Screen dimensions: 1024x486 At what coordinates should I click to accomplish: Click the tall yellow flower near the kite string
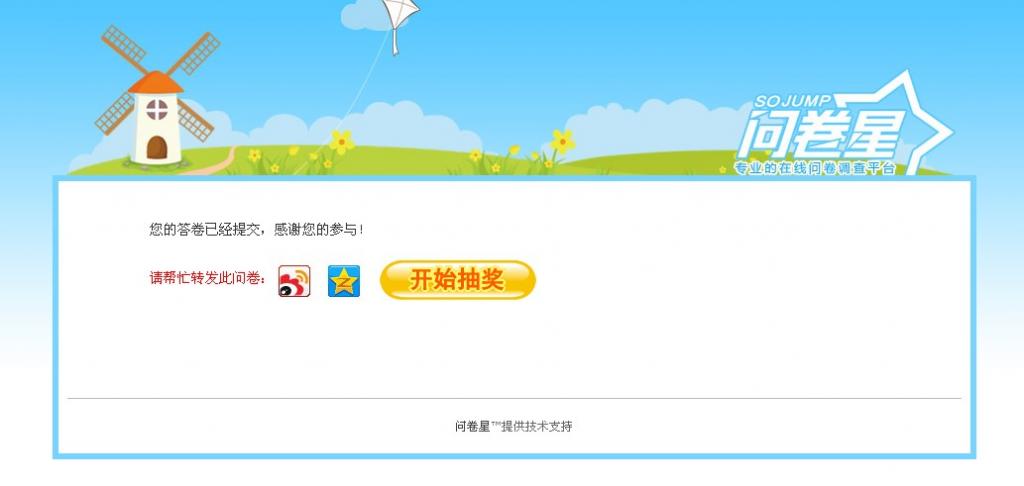click(342, 141)
